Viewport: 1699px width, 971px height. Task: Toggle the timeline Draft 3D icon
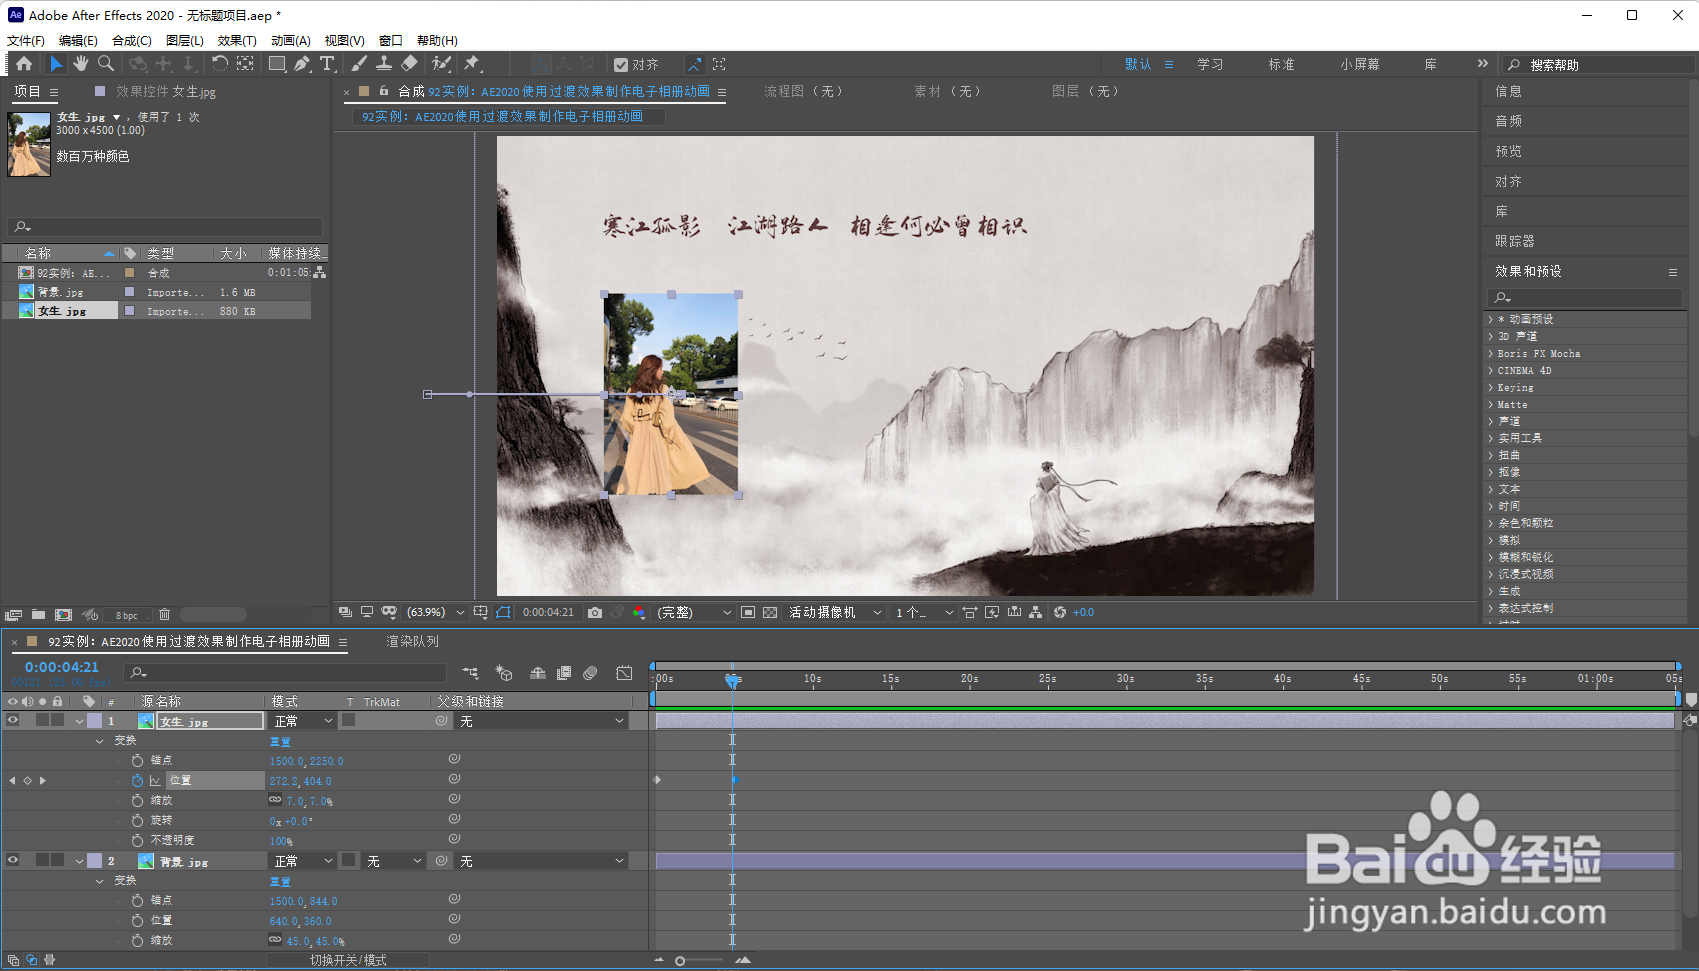504,673
